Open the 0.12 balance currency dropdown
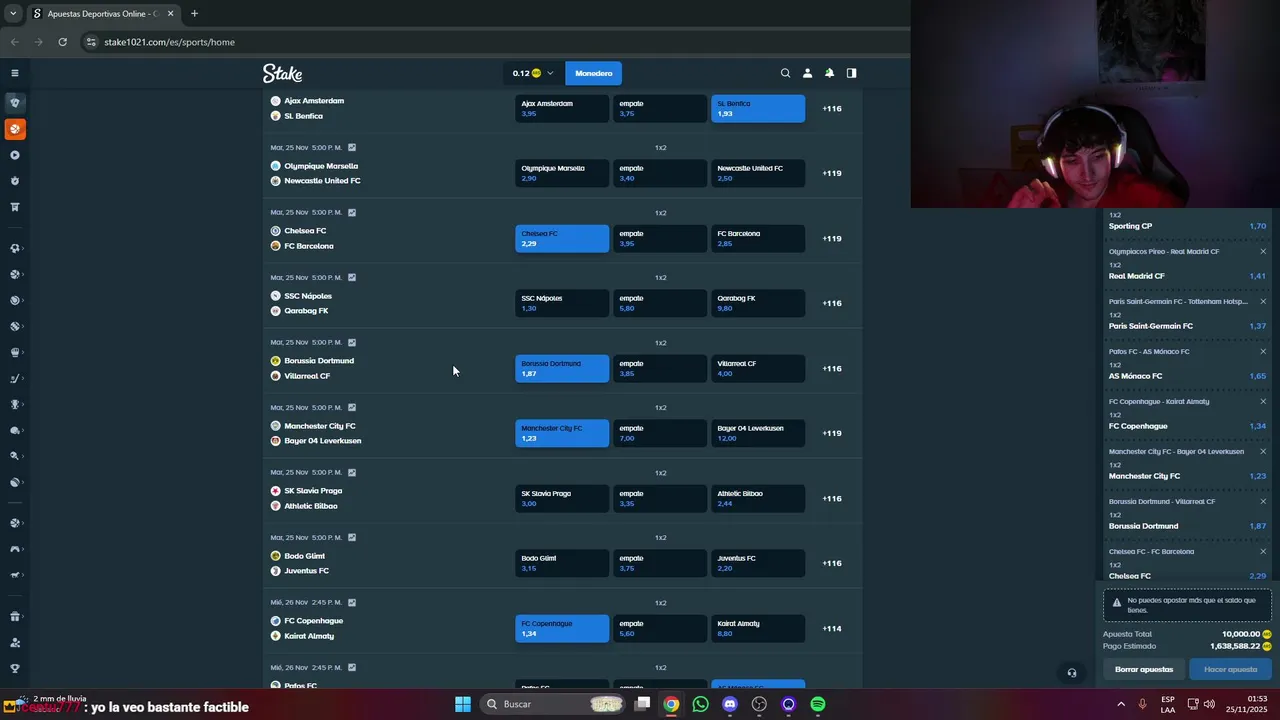 click(x=533, y=73)
